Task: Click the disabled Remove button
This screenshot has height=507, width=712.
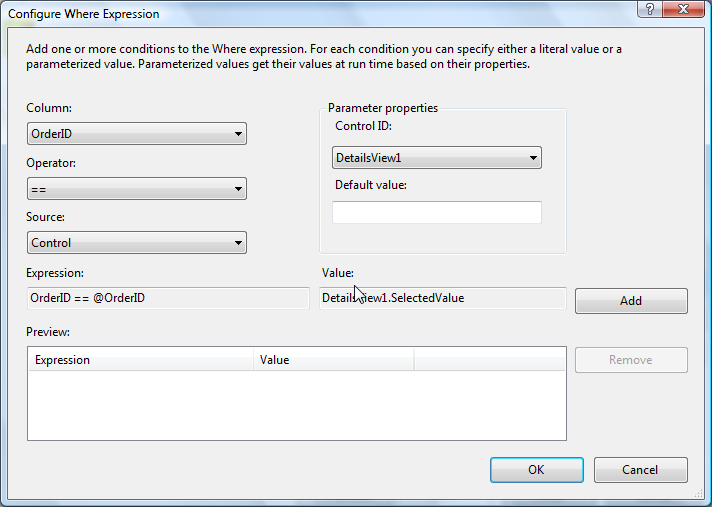Action: [631, 360]
